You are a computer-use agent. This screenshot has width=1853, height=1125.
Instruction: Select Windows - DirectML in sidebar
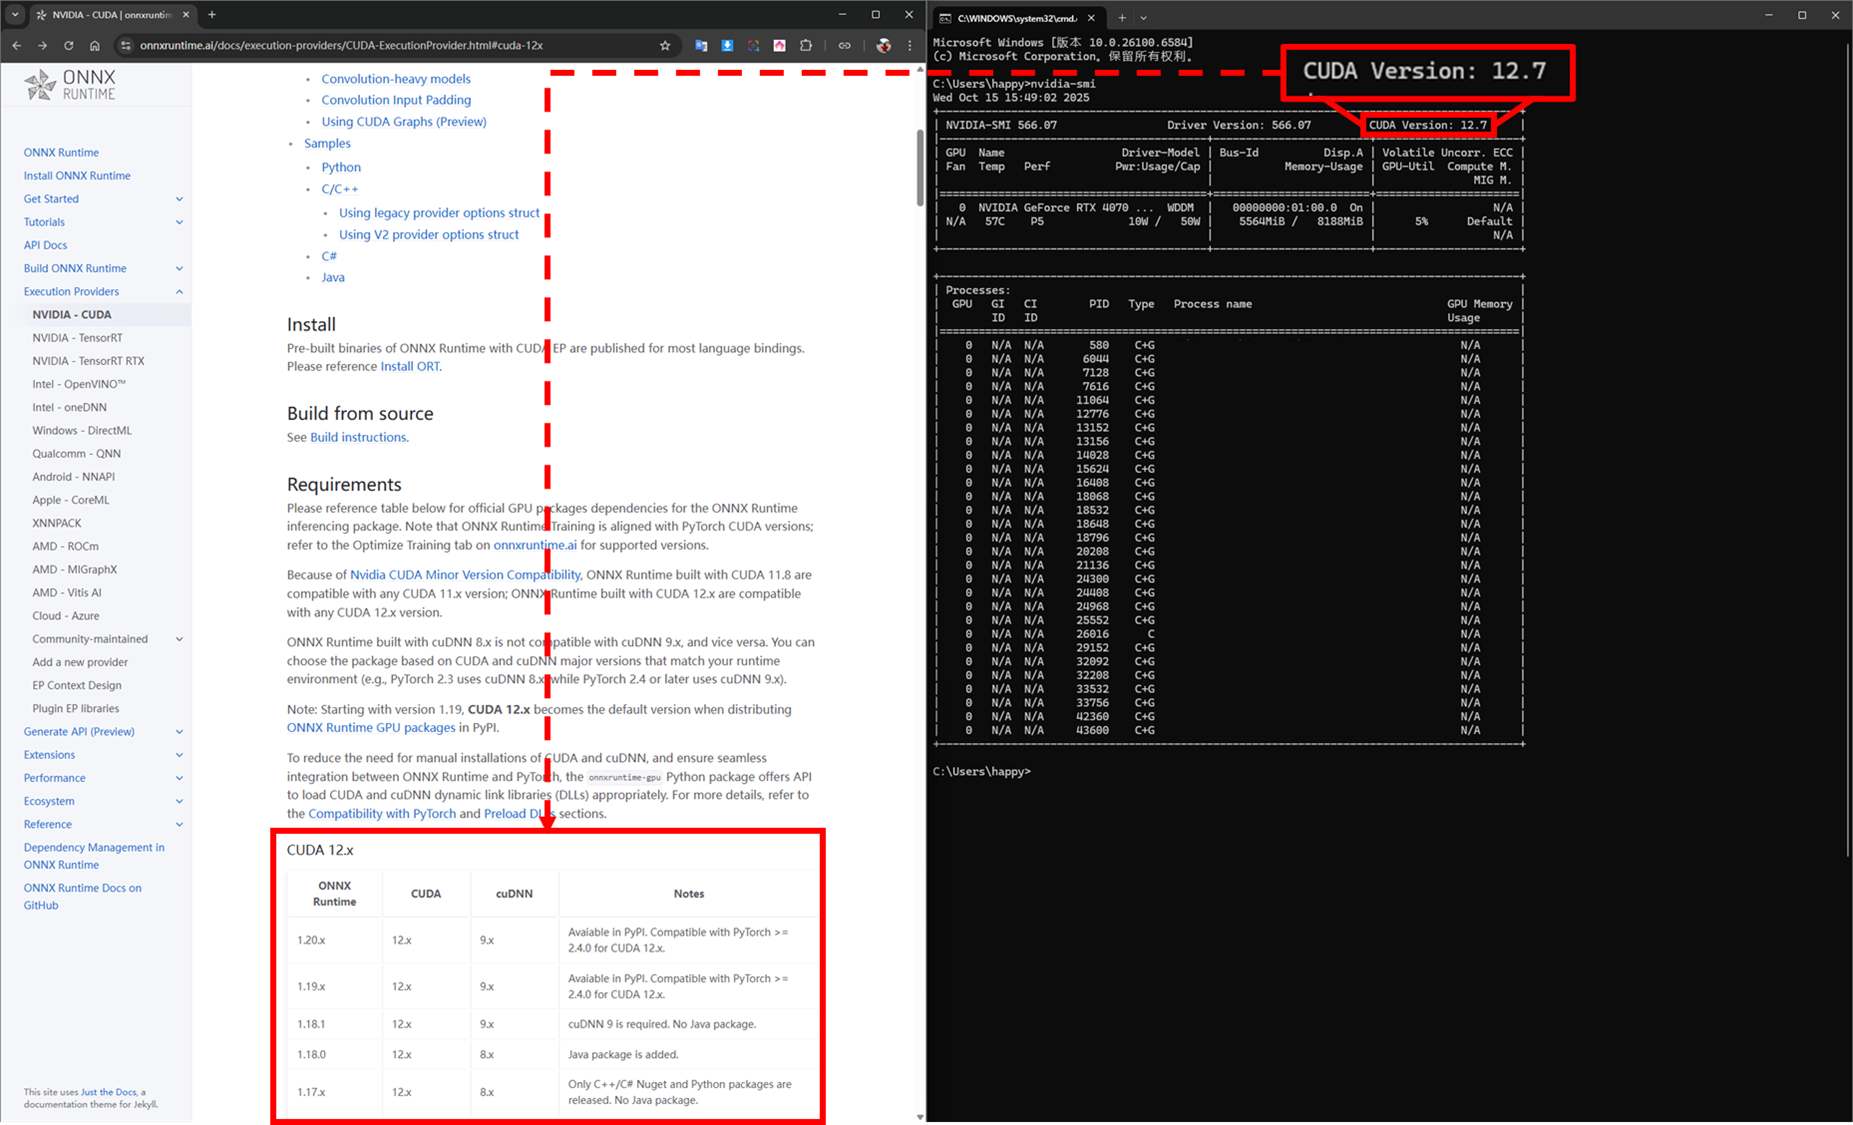pos(82,430)
